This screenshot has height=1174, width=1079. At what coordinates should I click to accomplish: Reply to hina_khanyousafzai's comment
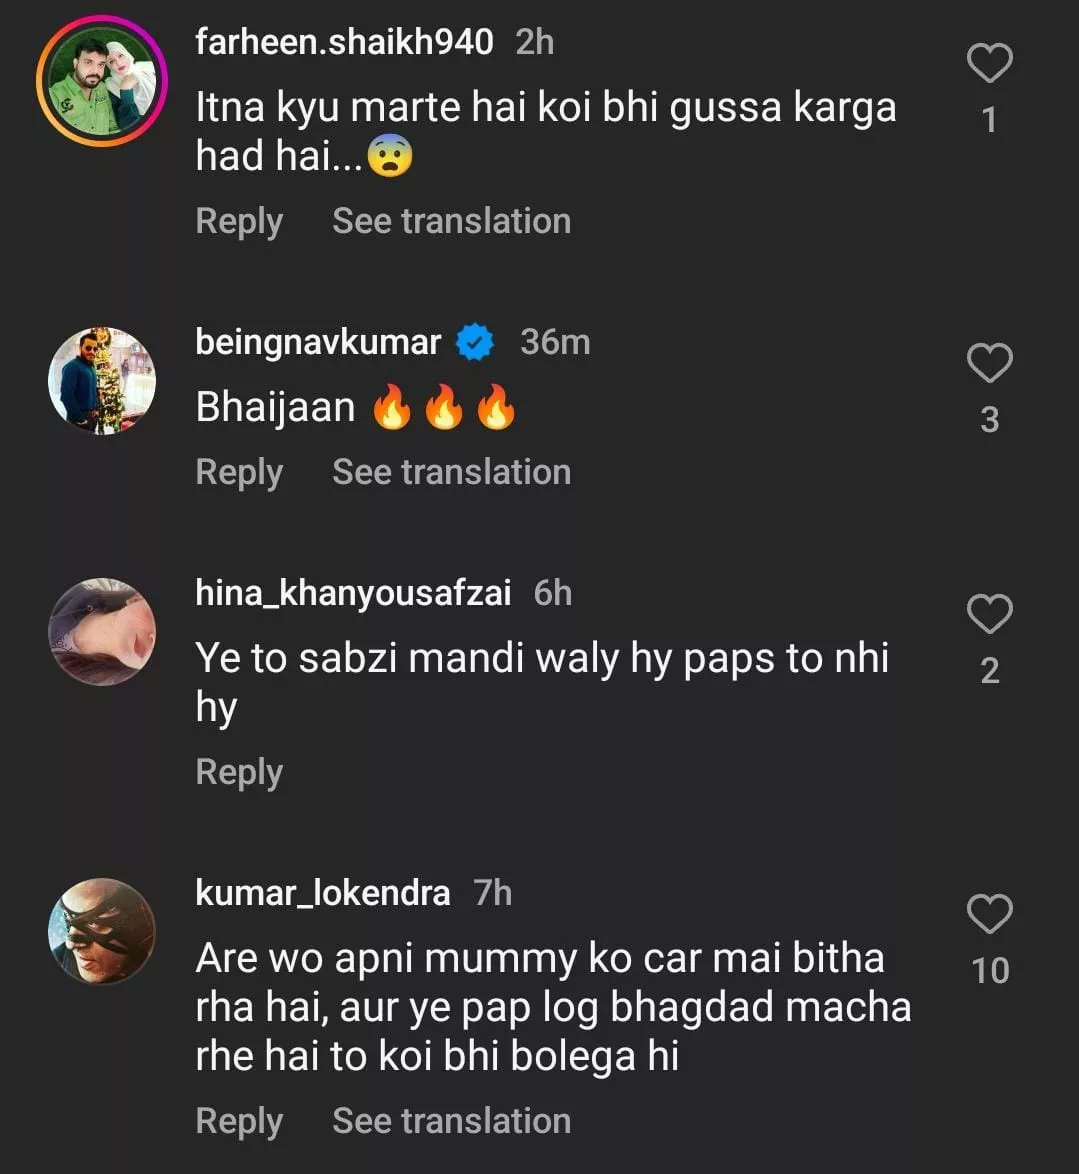(239, 772)
